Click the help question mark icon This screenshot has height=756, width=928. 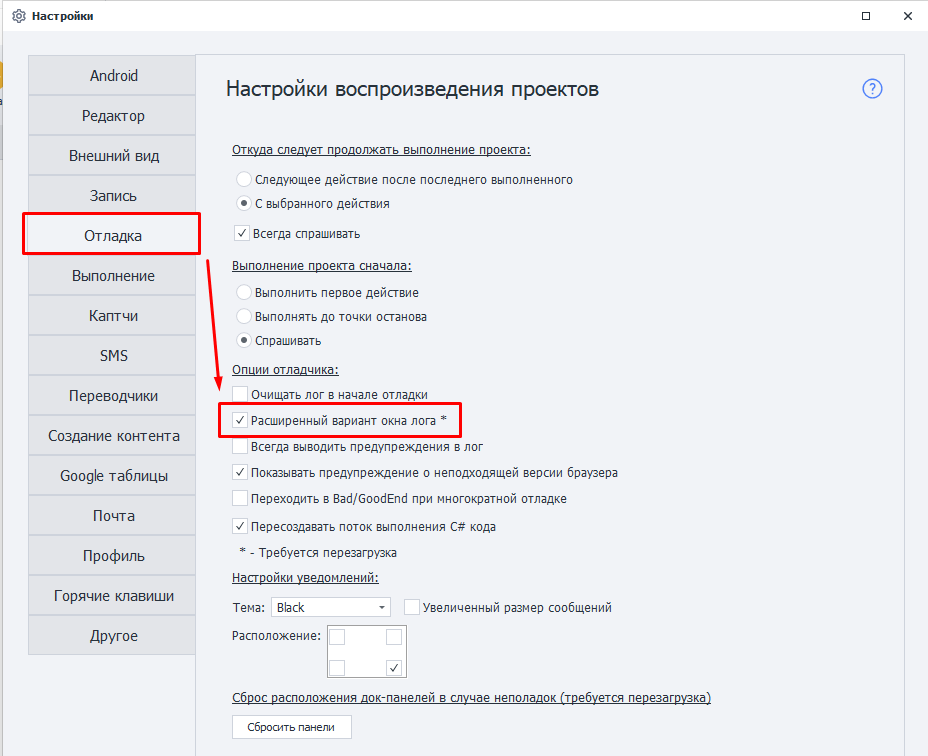click(871, 88)
